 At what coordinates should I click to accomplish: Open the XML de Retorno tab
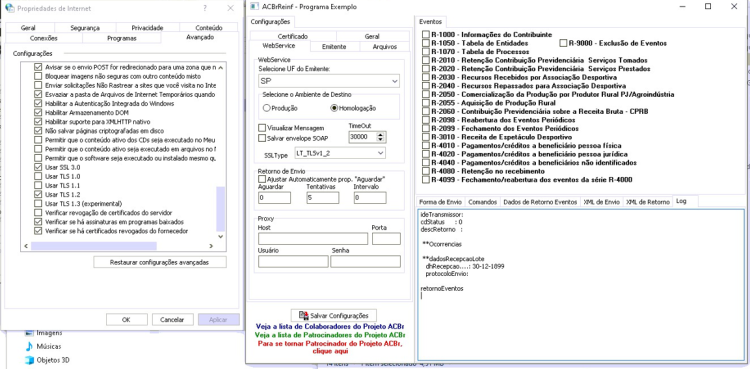(x=648, y=202)
